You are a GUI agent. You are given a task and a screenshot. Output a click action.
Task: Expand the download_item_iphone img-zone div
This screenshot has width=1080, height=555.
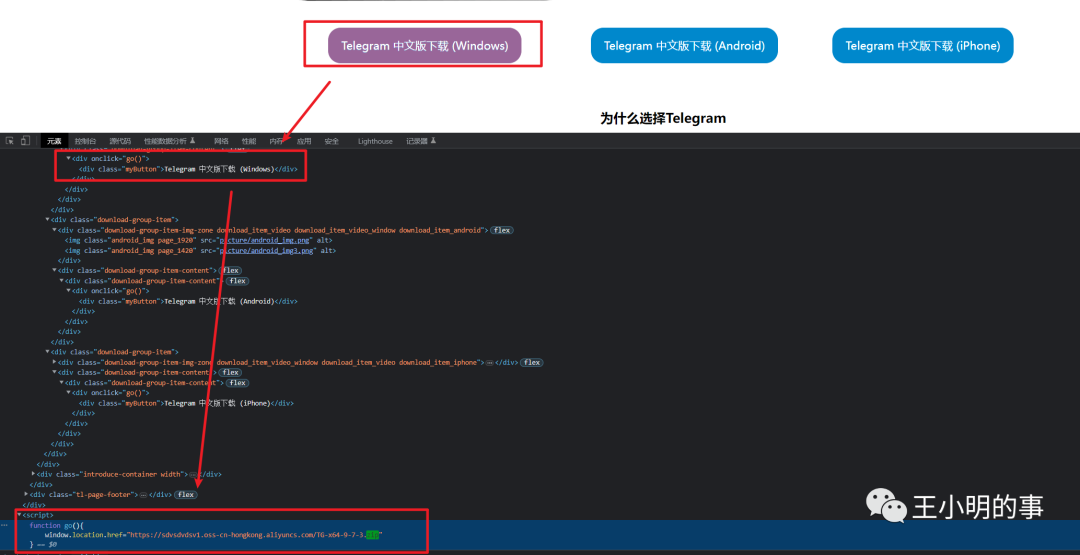pyautogui.click(x=54, y=362)
